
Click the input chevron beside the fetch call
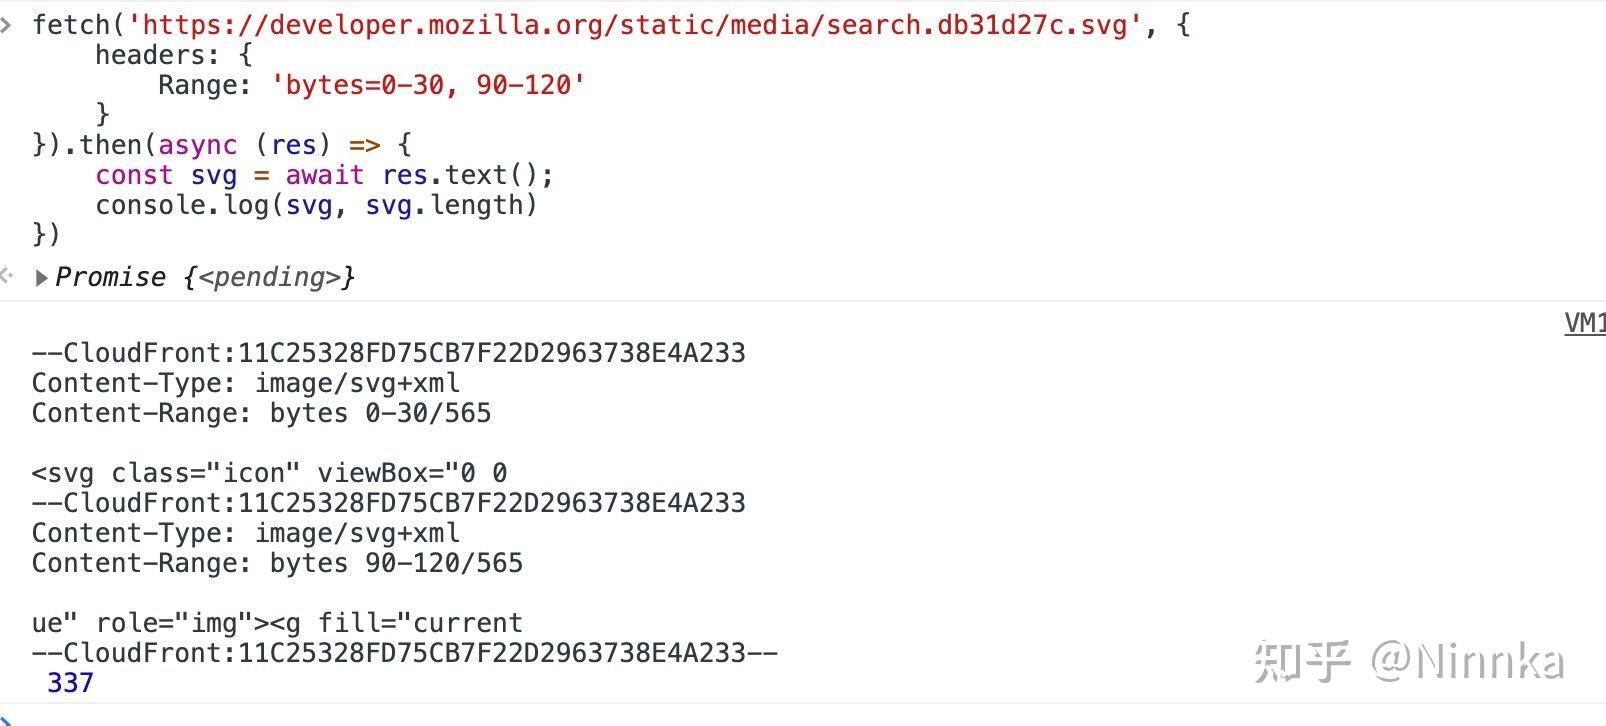(x=7, y=25)
